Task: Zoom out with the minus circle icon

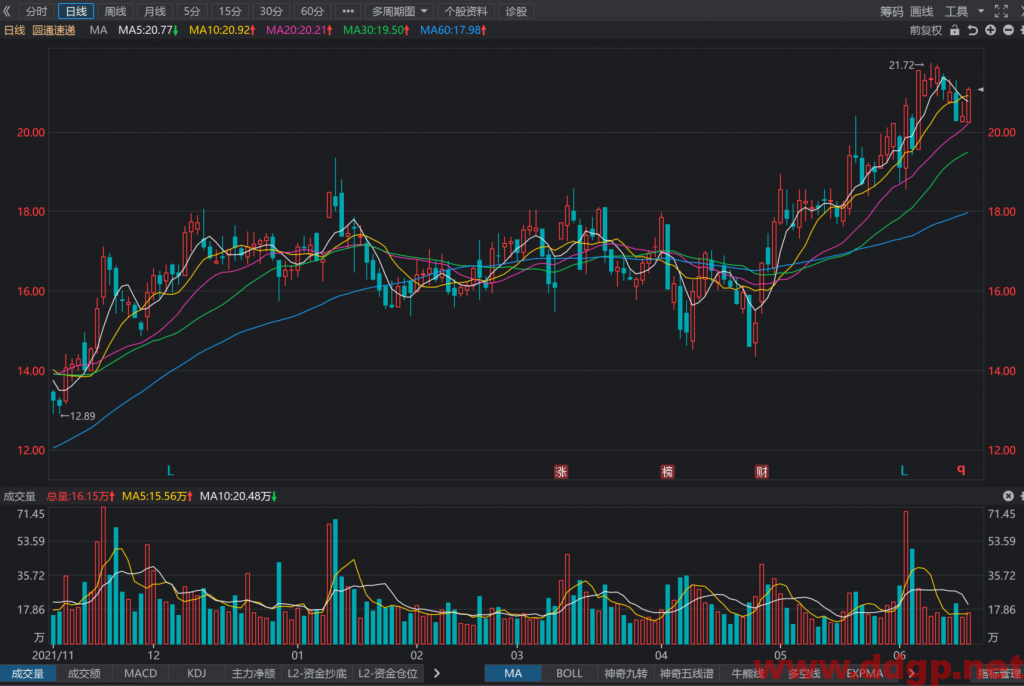Action: pyautogui.click(x=1008, y=30)
